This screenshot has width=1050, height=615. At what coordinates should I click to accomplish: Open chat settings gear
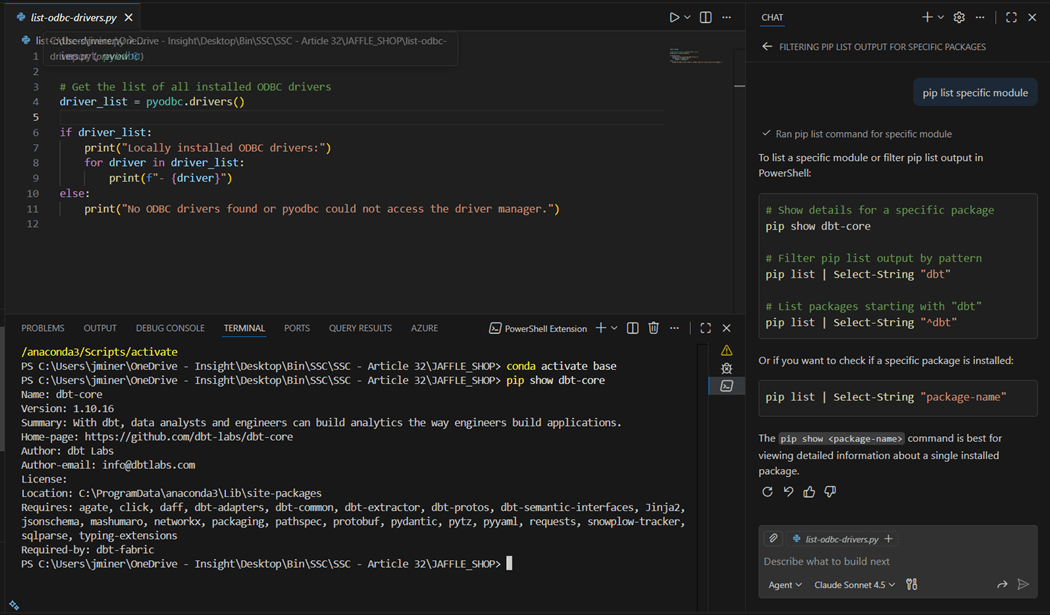pyautogui.click(x=959, y=17)
